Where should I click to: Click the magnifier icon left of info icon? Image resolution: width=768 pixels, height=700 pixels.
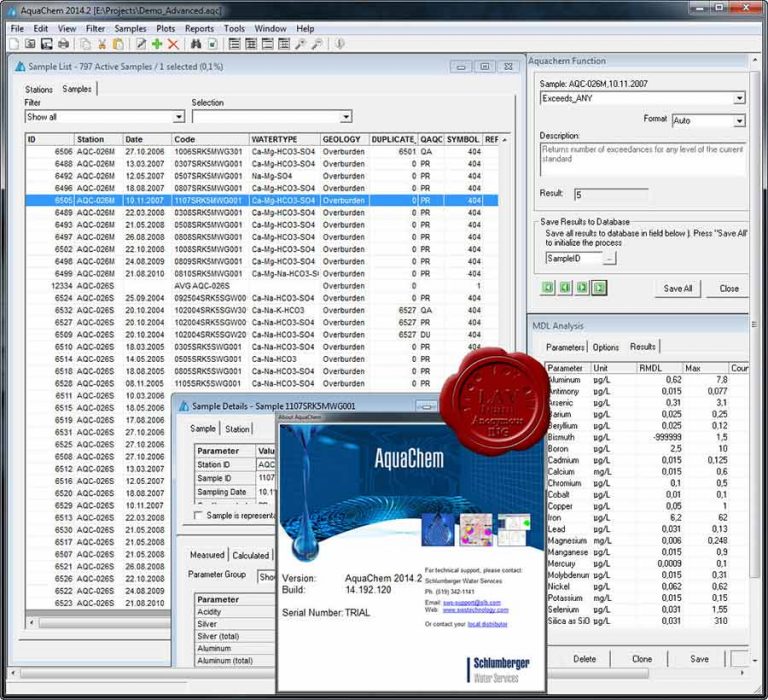pyautogui.click(x=317, y=44)
